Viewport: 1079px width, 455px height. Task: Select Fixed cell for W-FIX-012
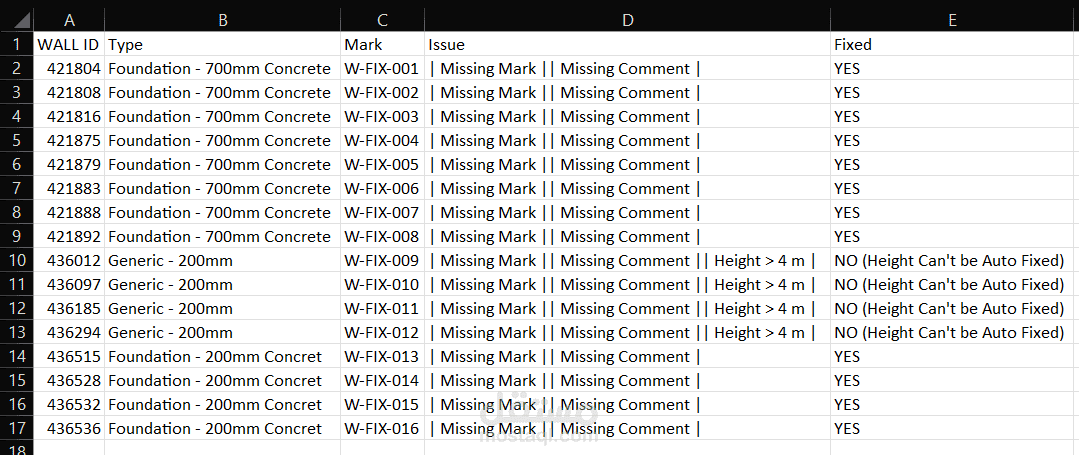click(953, 333)
